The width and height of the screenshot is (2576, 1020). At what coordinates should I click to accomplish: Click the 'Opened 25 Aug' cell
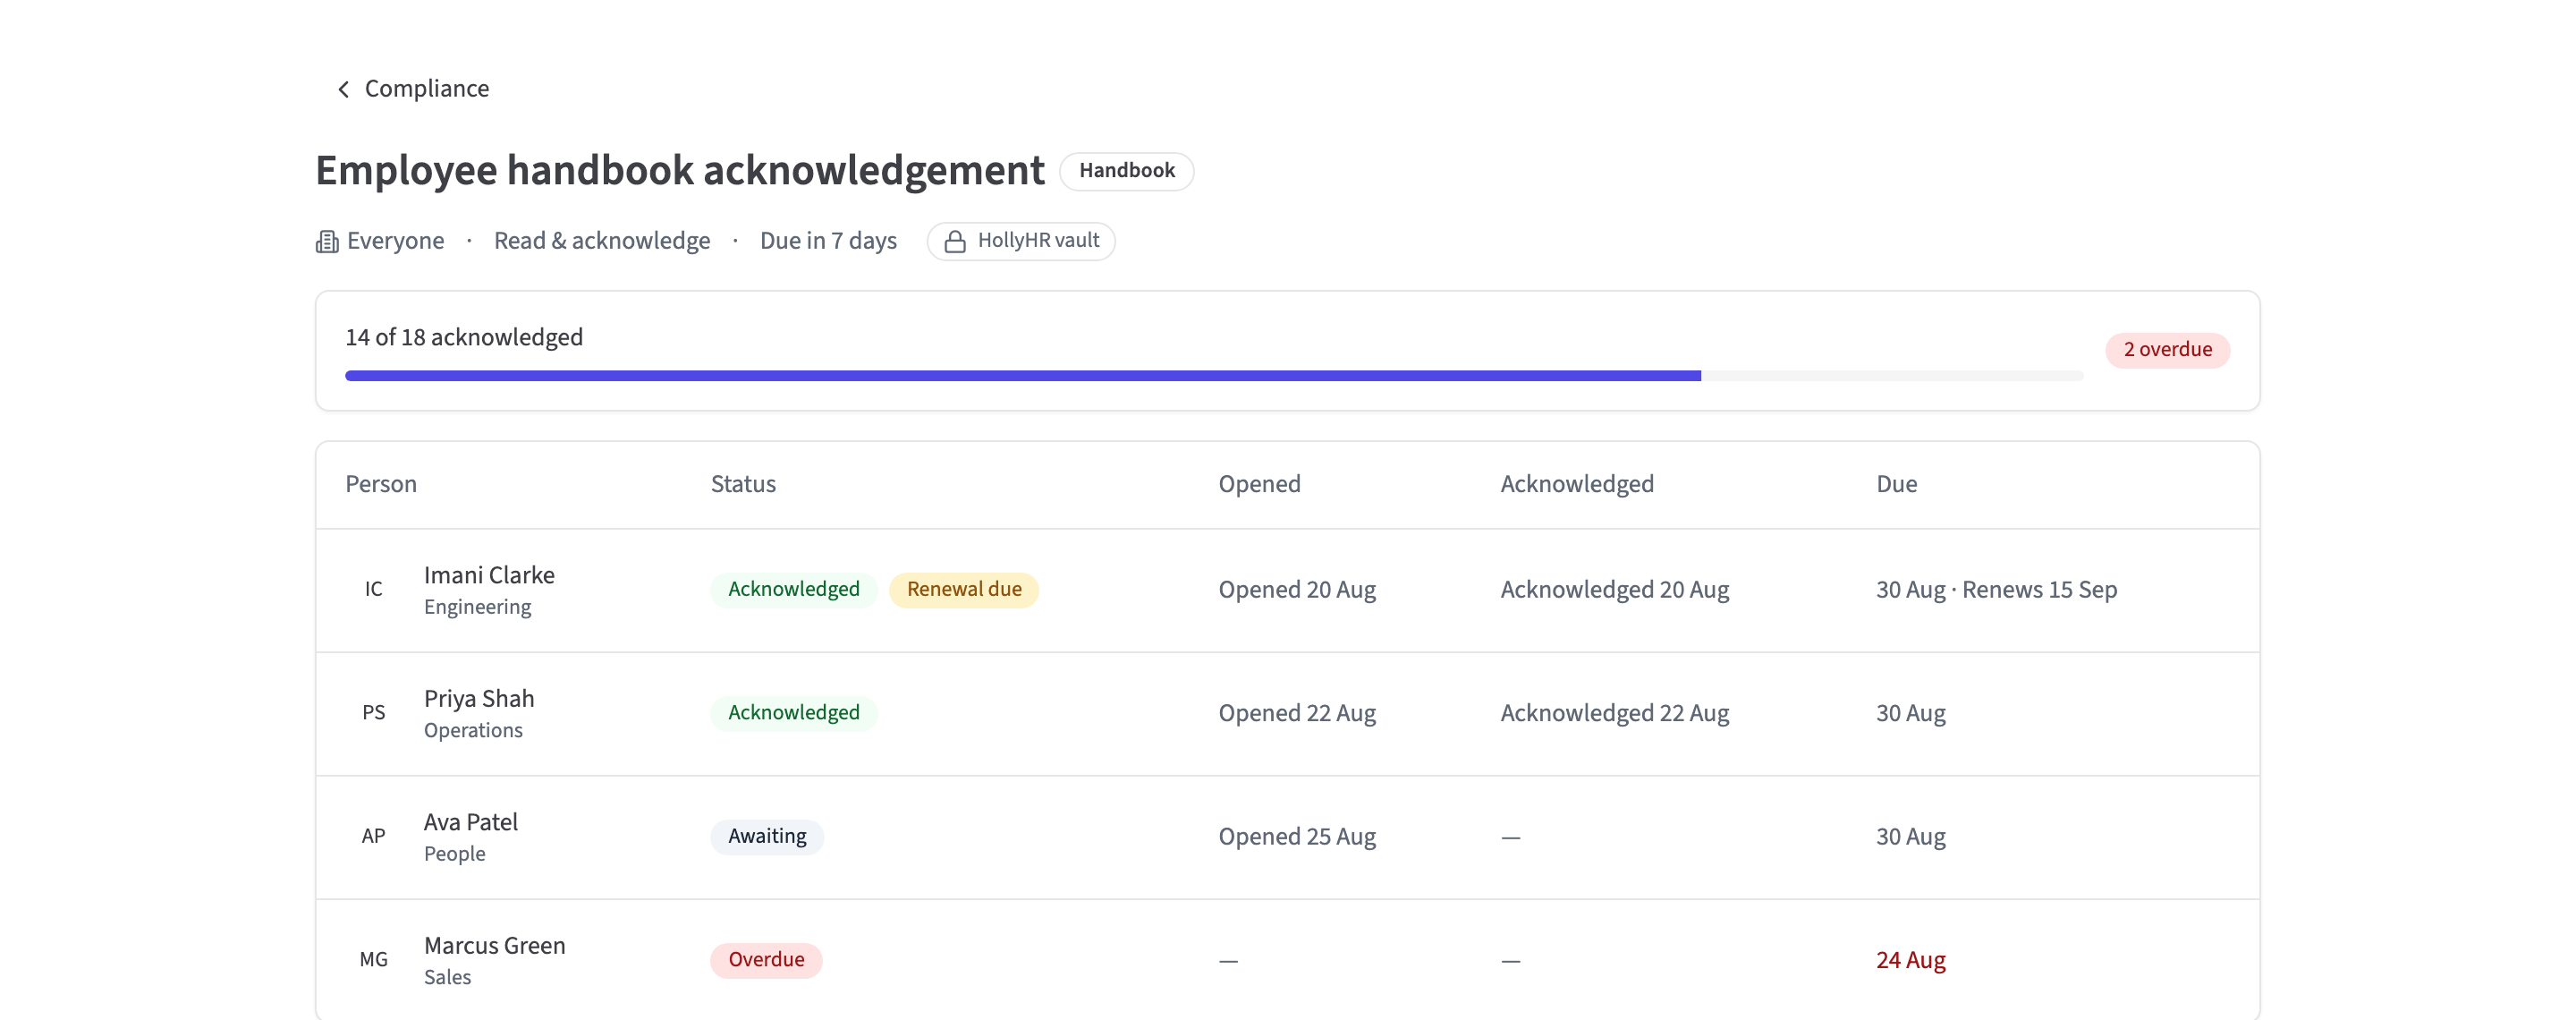1297,836
